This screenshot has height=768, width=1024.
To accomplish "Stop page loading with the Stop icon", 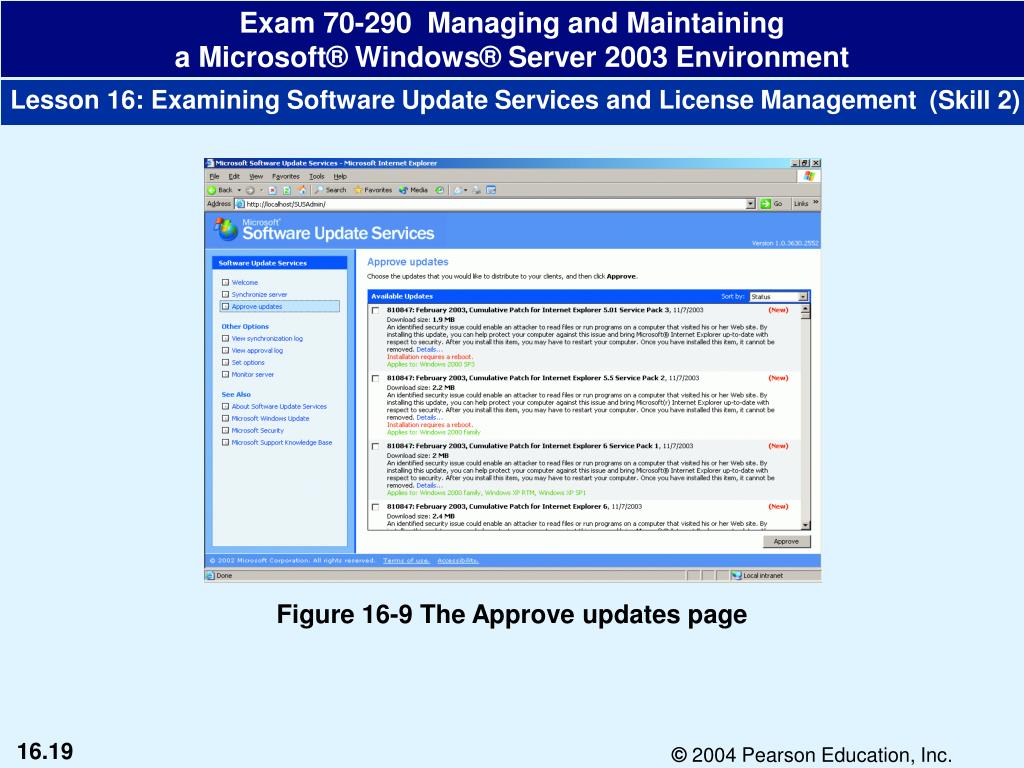I will [x=272, y=190].
